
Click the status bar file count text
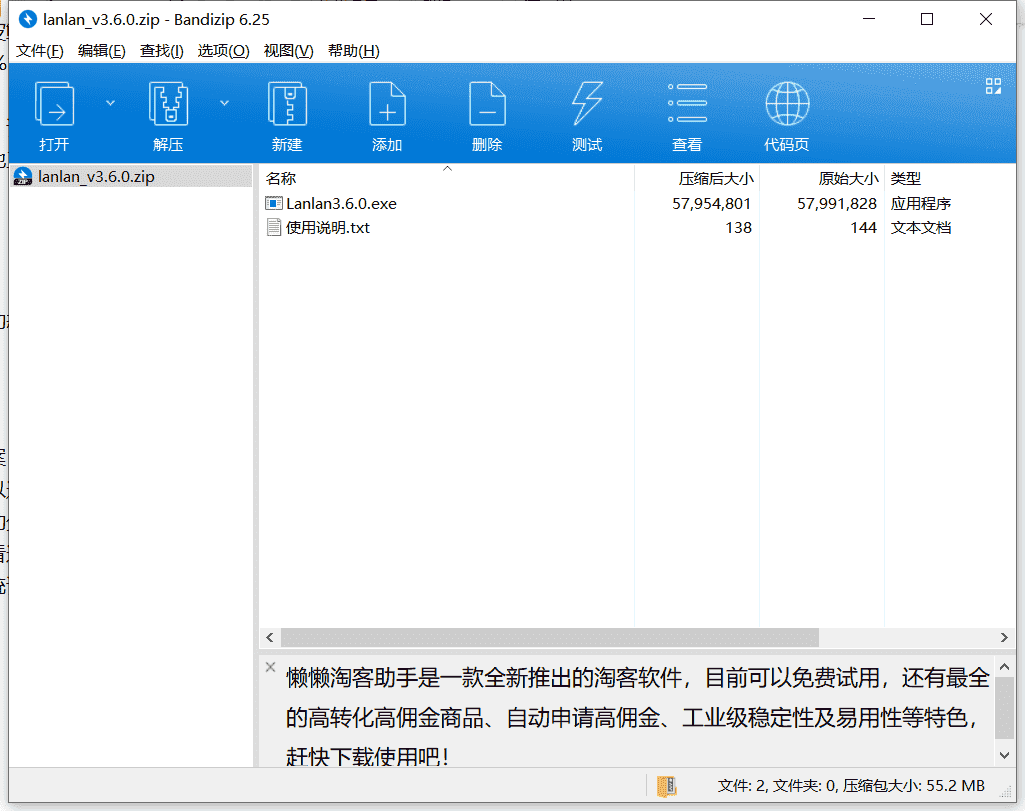click(x=851, y=786)
